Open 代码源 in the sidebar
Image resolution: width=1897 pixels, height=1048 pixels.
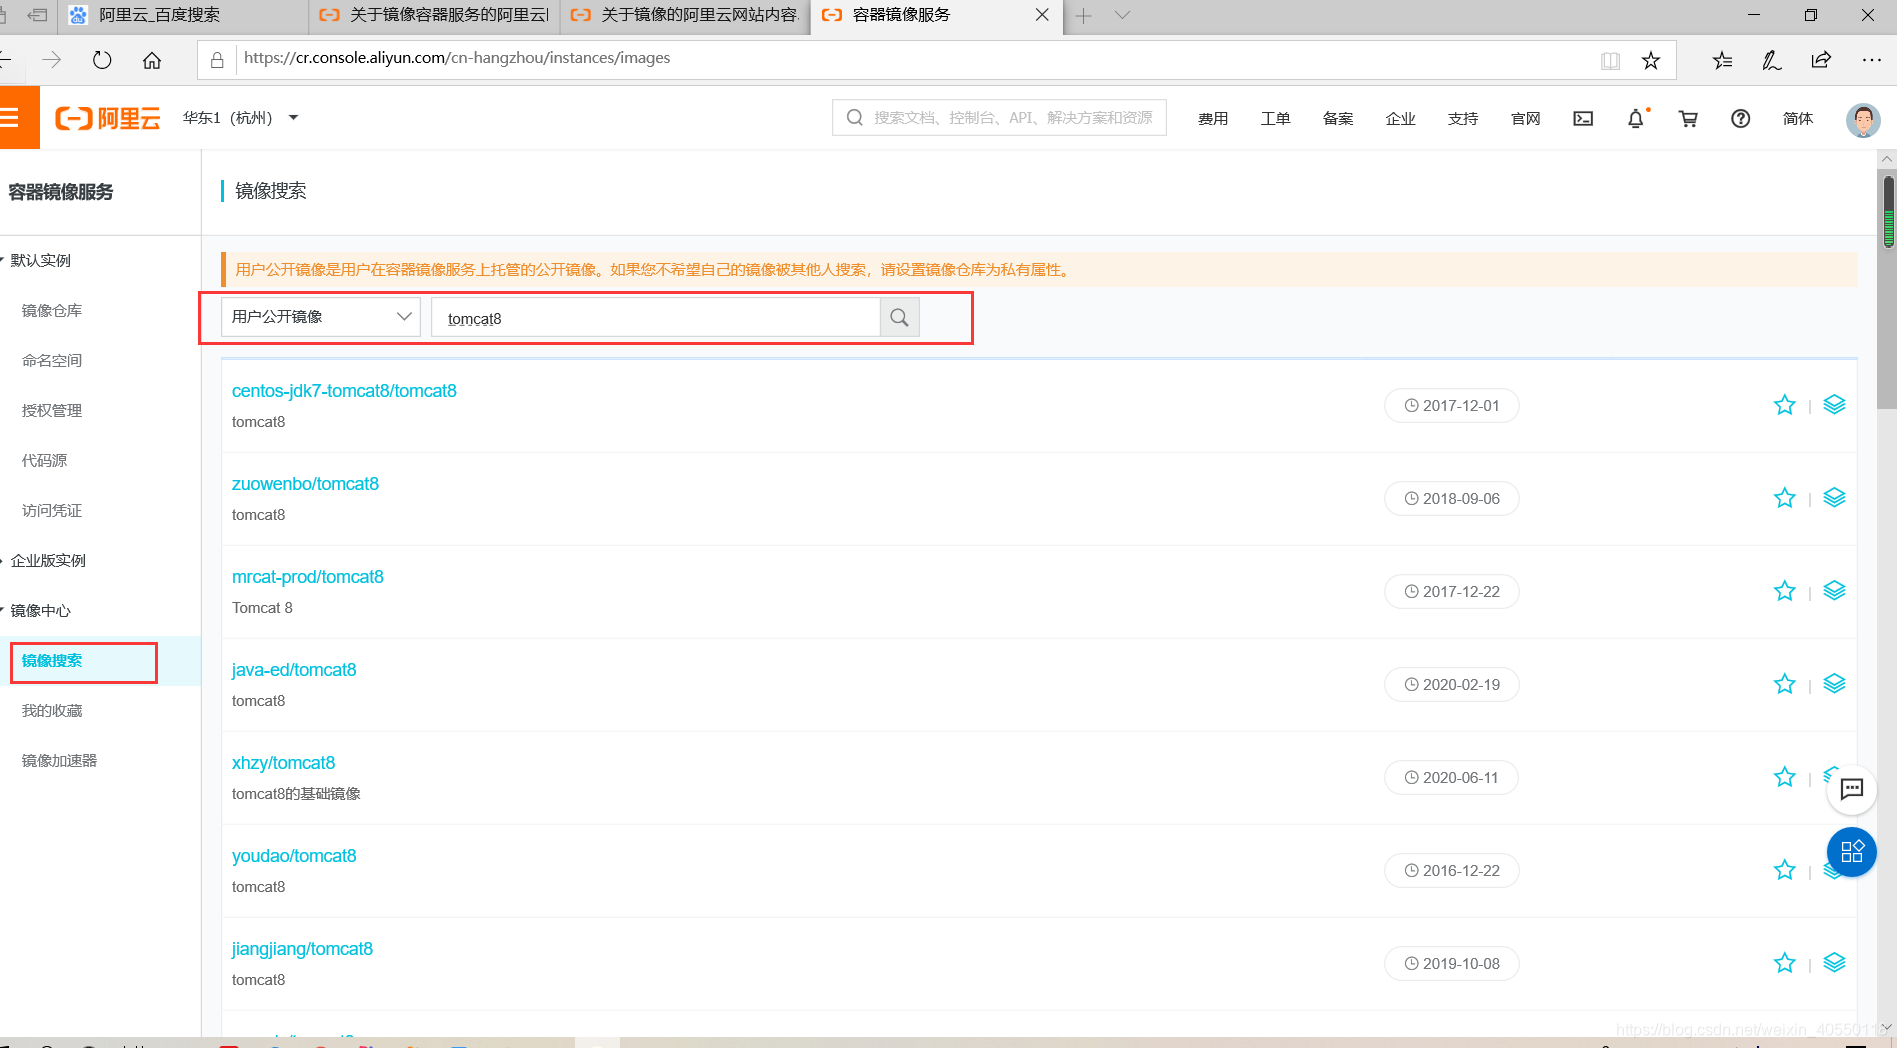pyautogui.click(x=44, y=460)
